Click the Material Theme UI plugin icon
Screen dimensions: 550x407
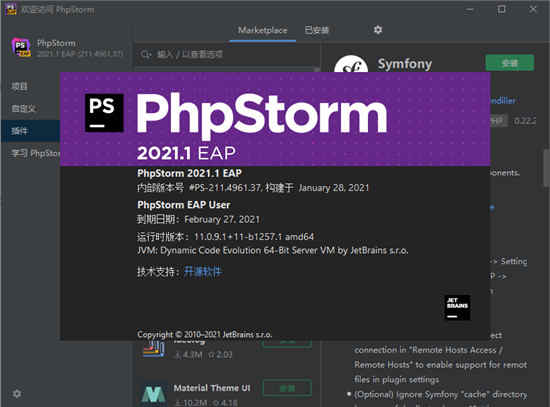tap(154, 394)
